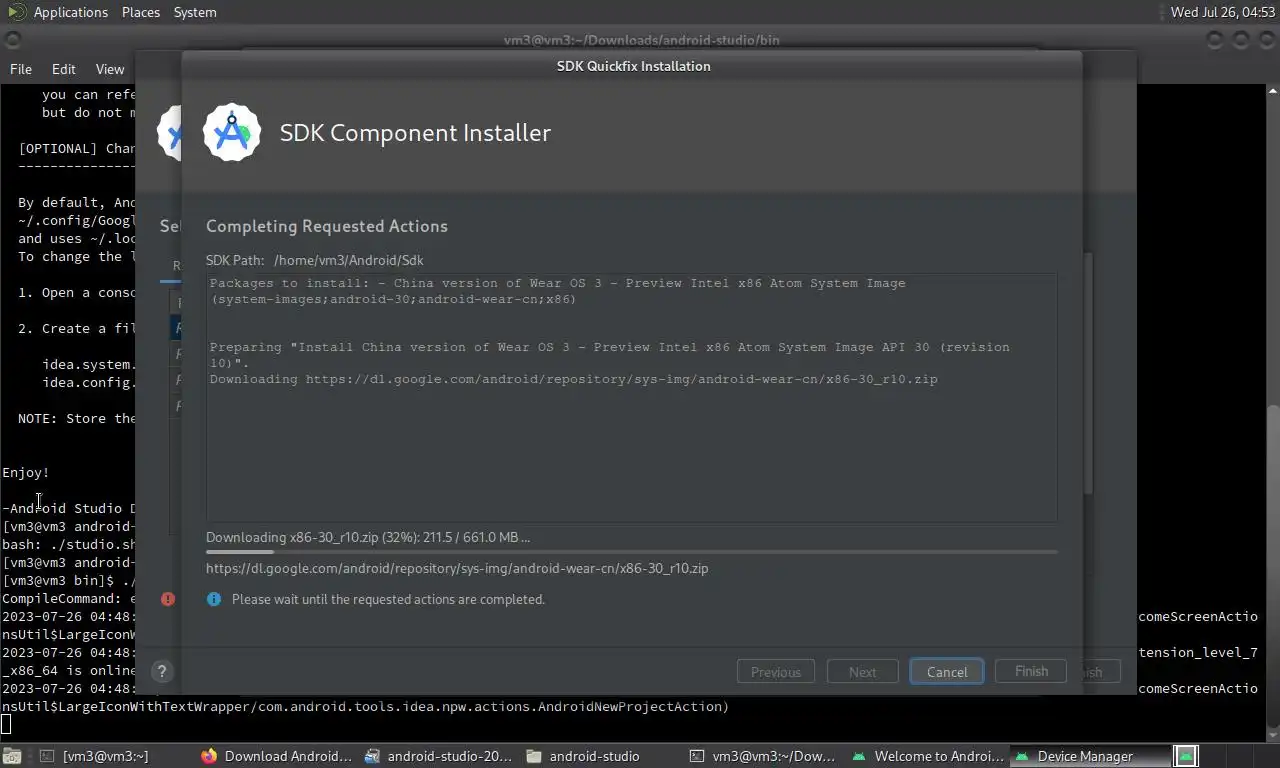Image resolution: width=1280 pixels, height=768 pixels.
Task: Click the Enjoy! line in terminal
Action: click(x=26, y=472)
